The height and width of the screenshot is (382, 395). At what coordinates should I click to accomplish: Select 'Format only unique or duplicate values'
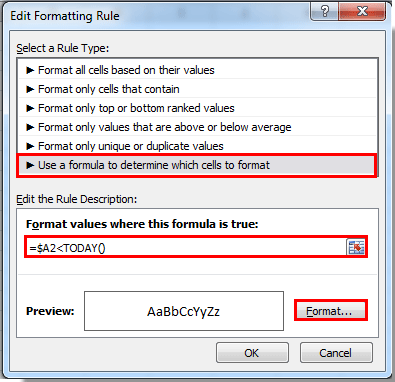coord(197,146)
